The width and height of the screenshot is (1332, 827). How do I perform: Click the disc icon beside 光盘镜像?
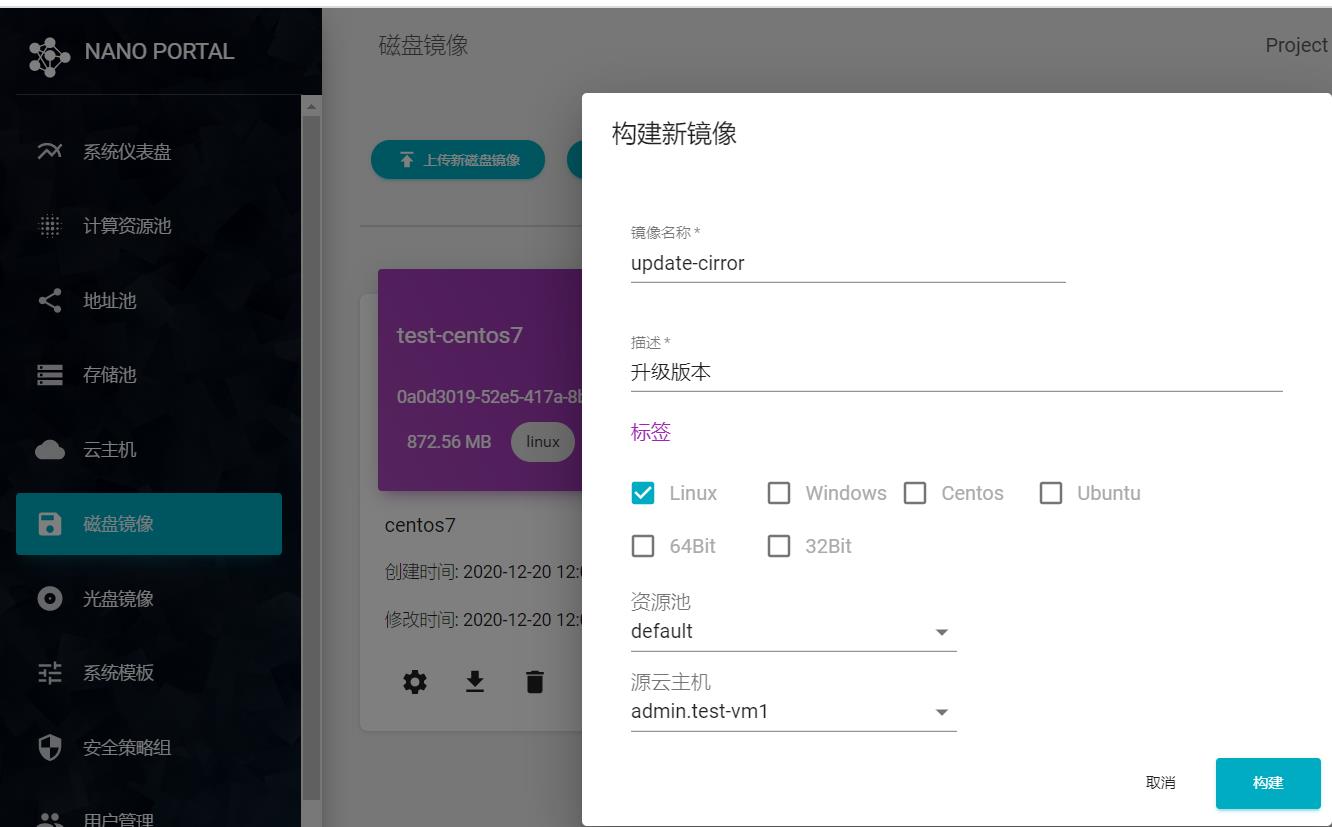pyautogui.click(x=49, y=599)
